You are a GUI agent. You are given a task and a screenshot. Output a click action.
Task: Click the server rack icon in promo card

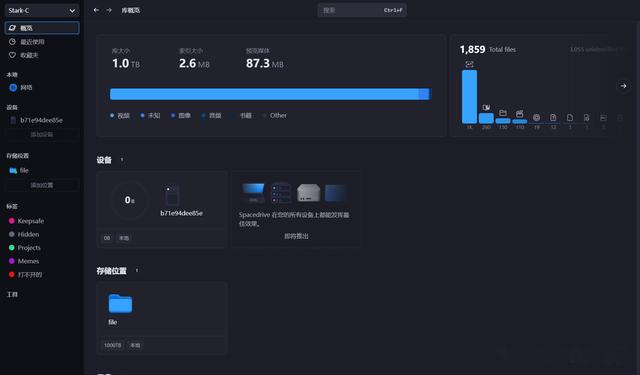(281, 193)
